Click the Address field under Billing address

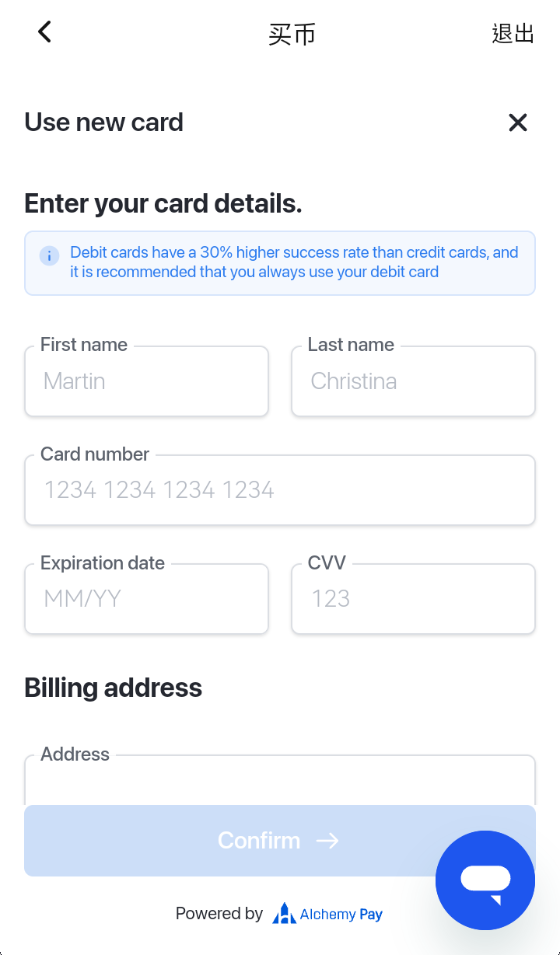[280, 780]
